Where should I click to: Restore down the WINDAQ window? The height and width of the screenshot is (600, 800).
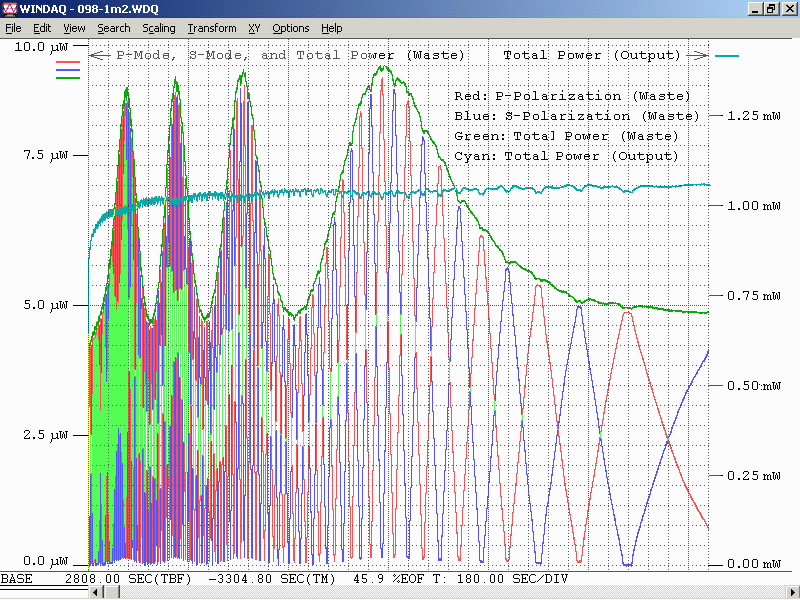click(x=772, y=8)
